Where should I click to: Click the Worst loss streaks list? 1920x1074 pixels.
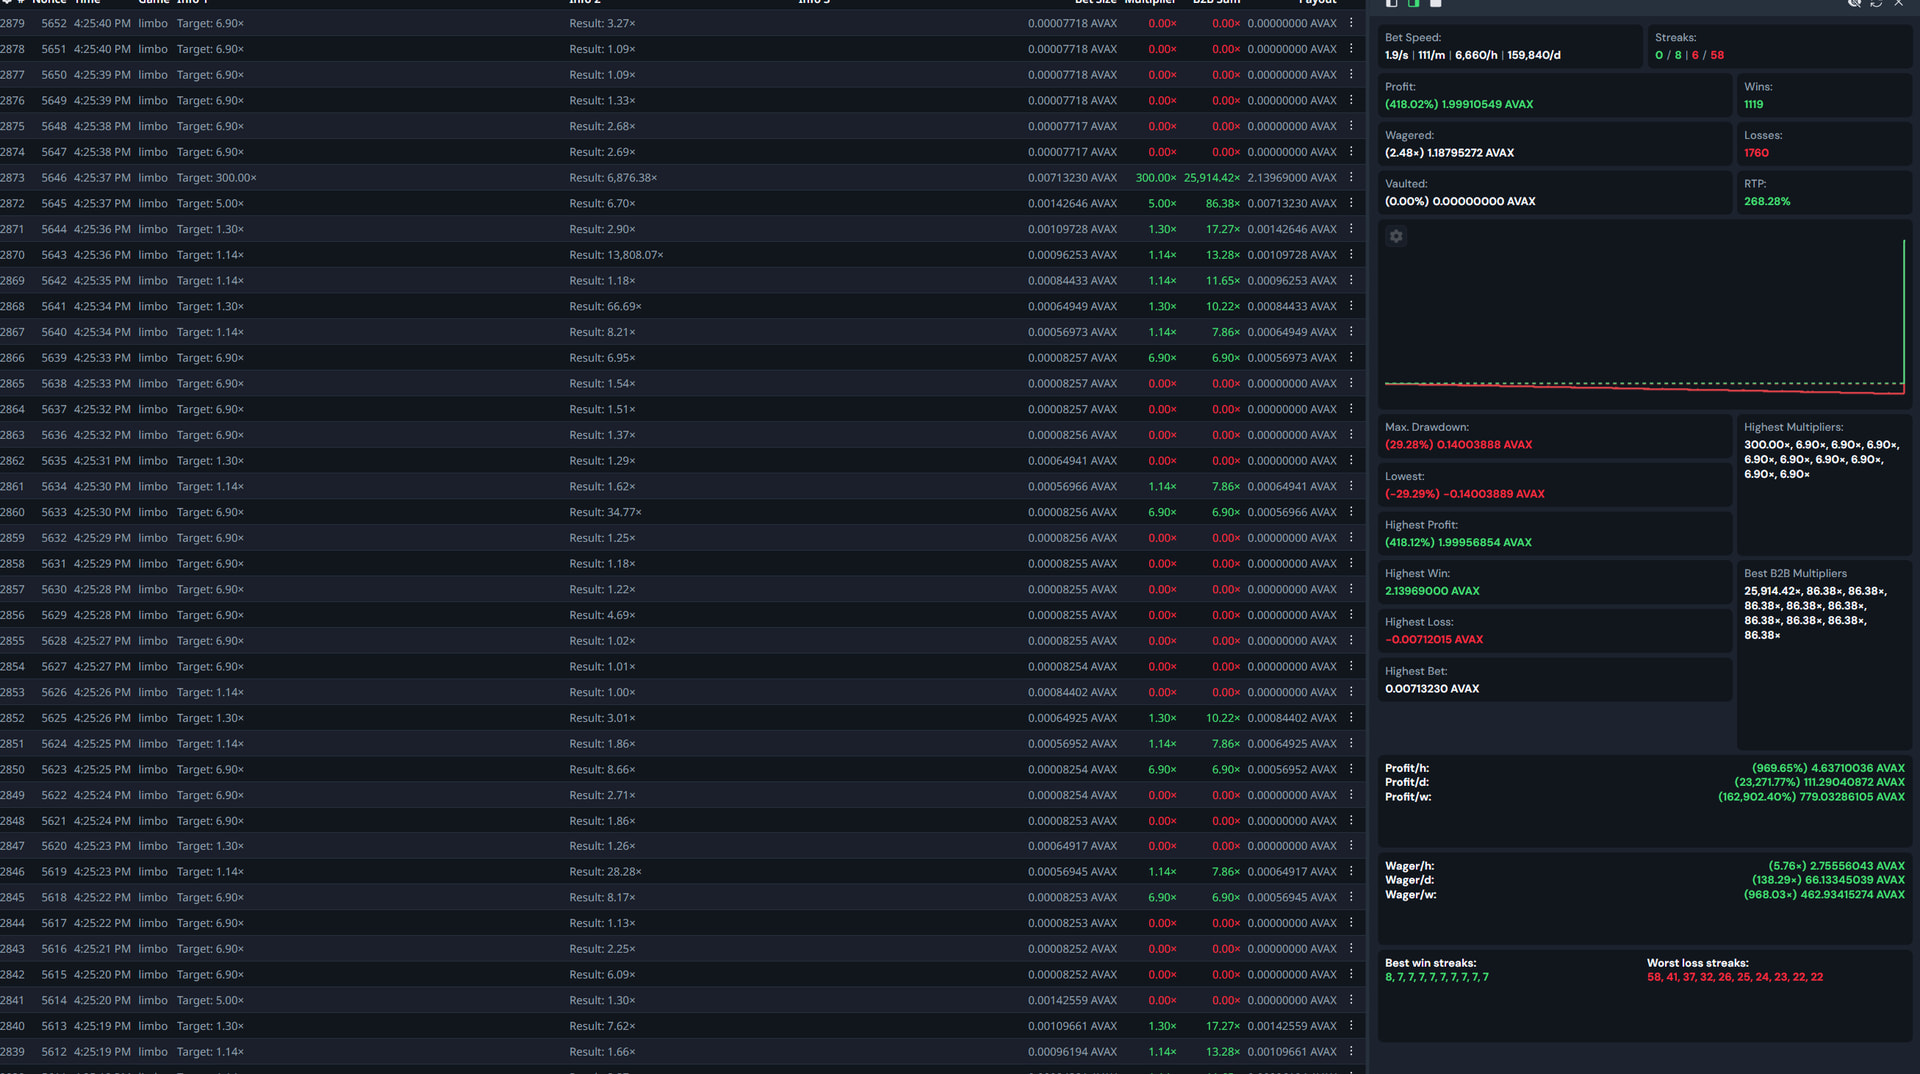tap(1734, 977)
